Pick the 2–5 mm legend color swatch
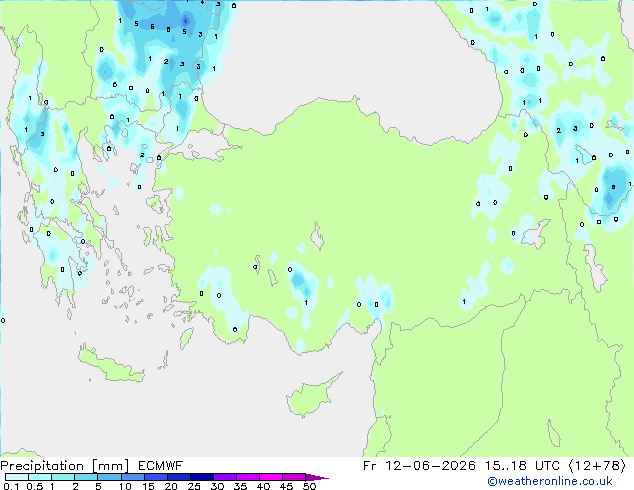634x490 pixels. (86, 477)
